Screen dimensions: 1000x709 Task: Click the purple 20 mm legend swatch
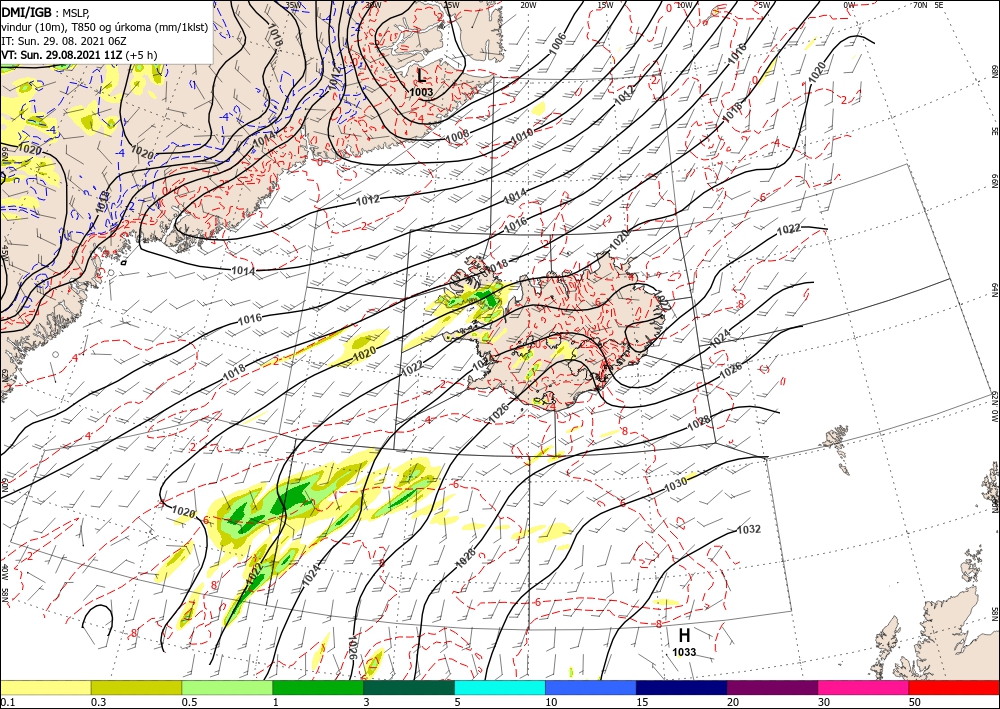click(772, 688)
